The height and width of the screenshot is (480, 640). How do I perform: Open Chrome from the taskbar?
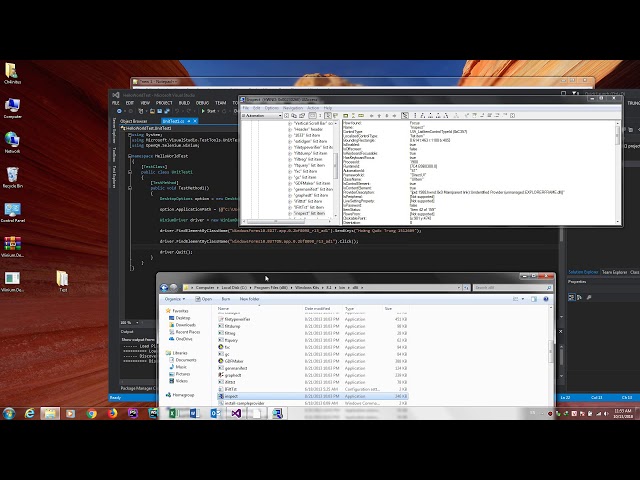(91, 413)
